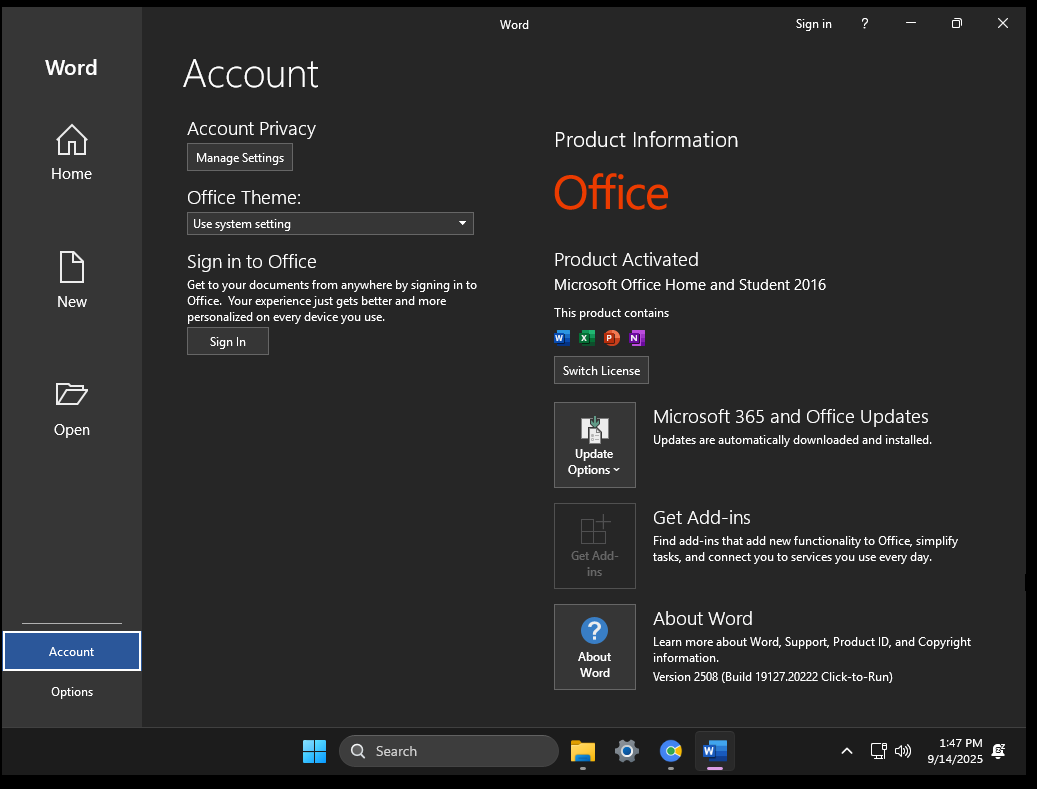Click the Get Add-ins tile

tap(595, 546)
